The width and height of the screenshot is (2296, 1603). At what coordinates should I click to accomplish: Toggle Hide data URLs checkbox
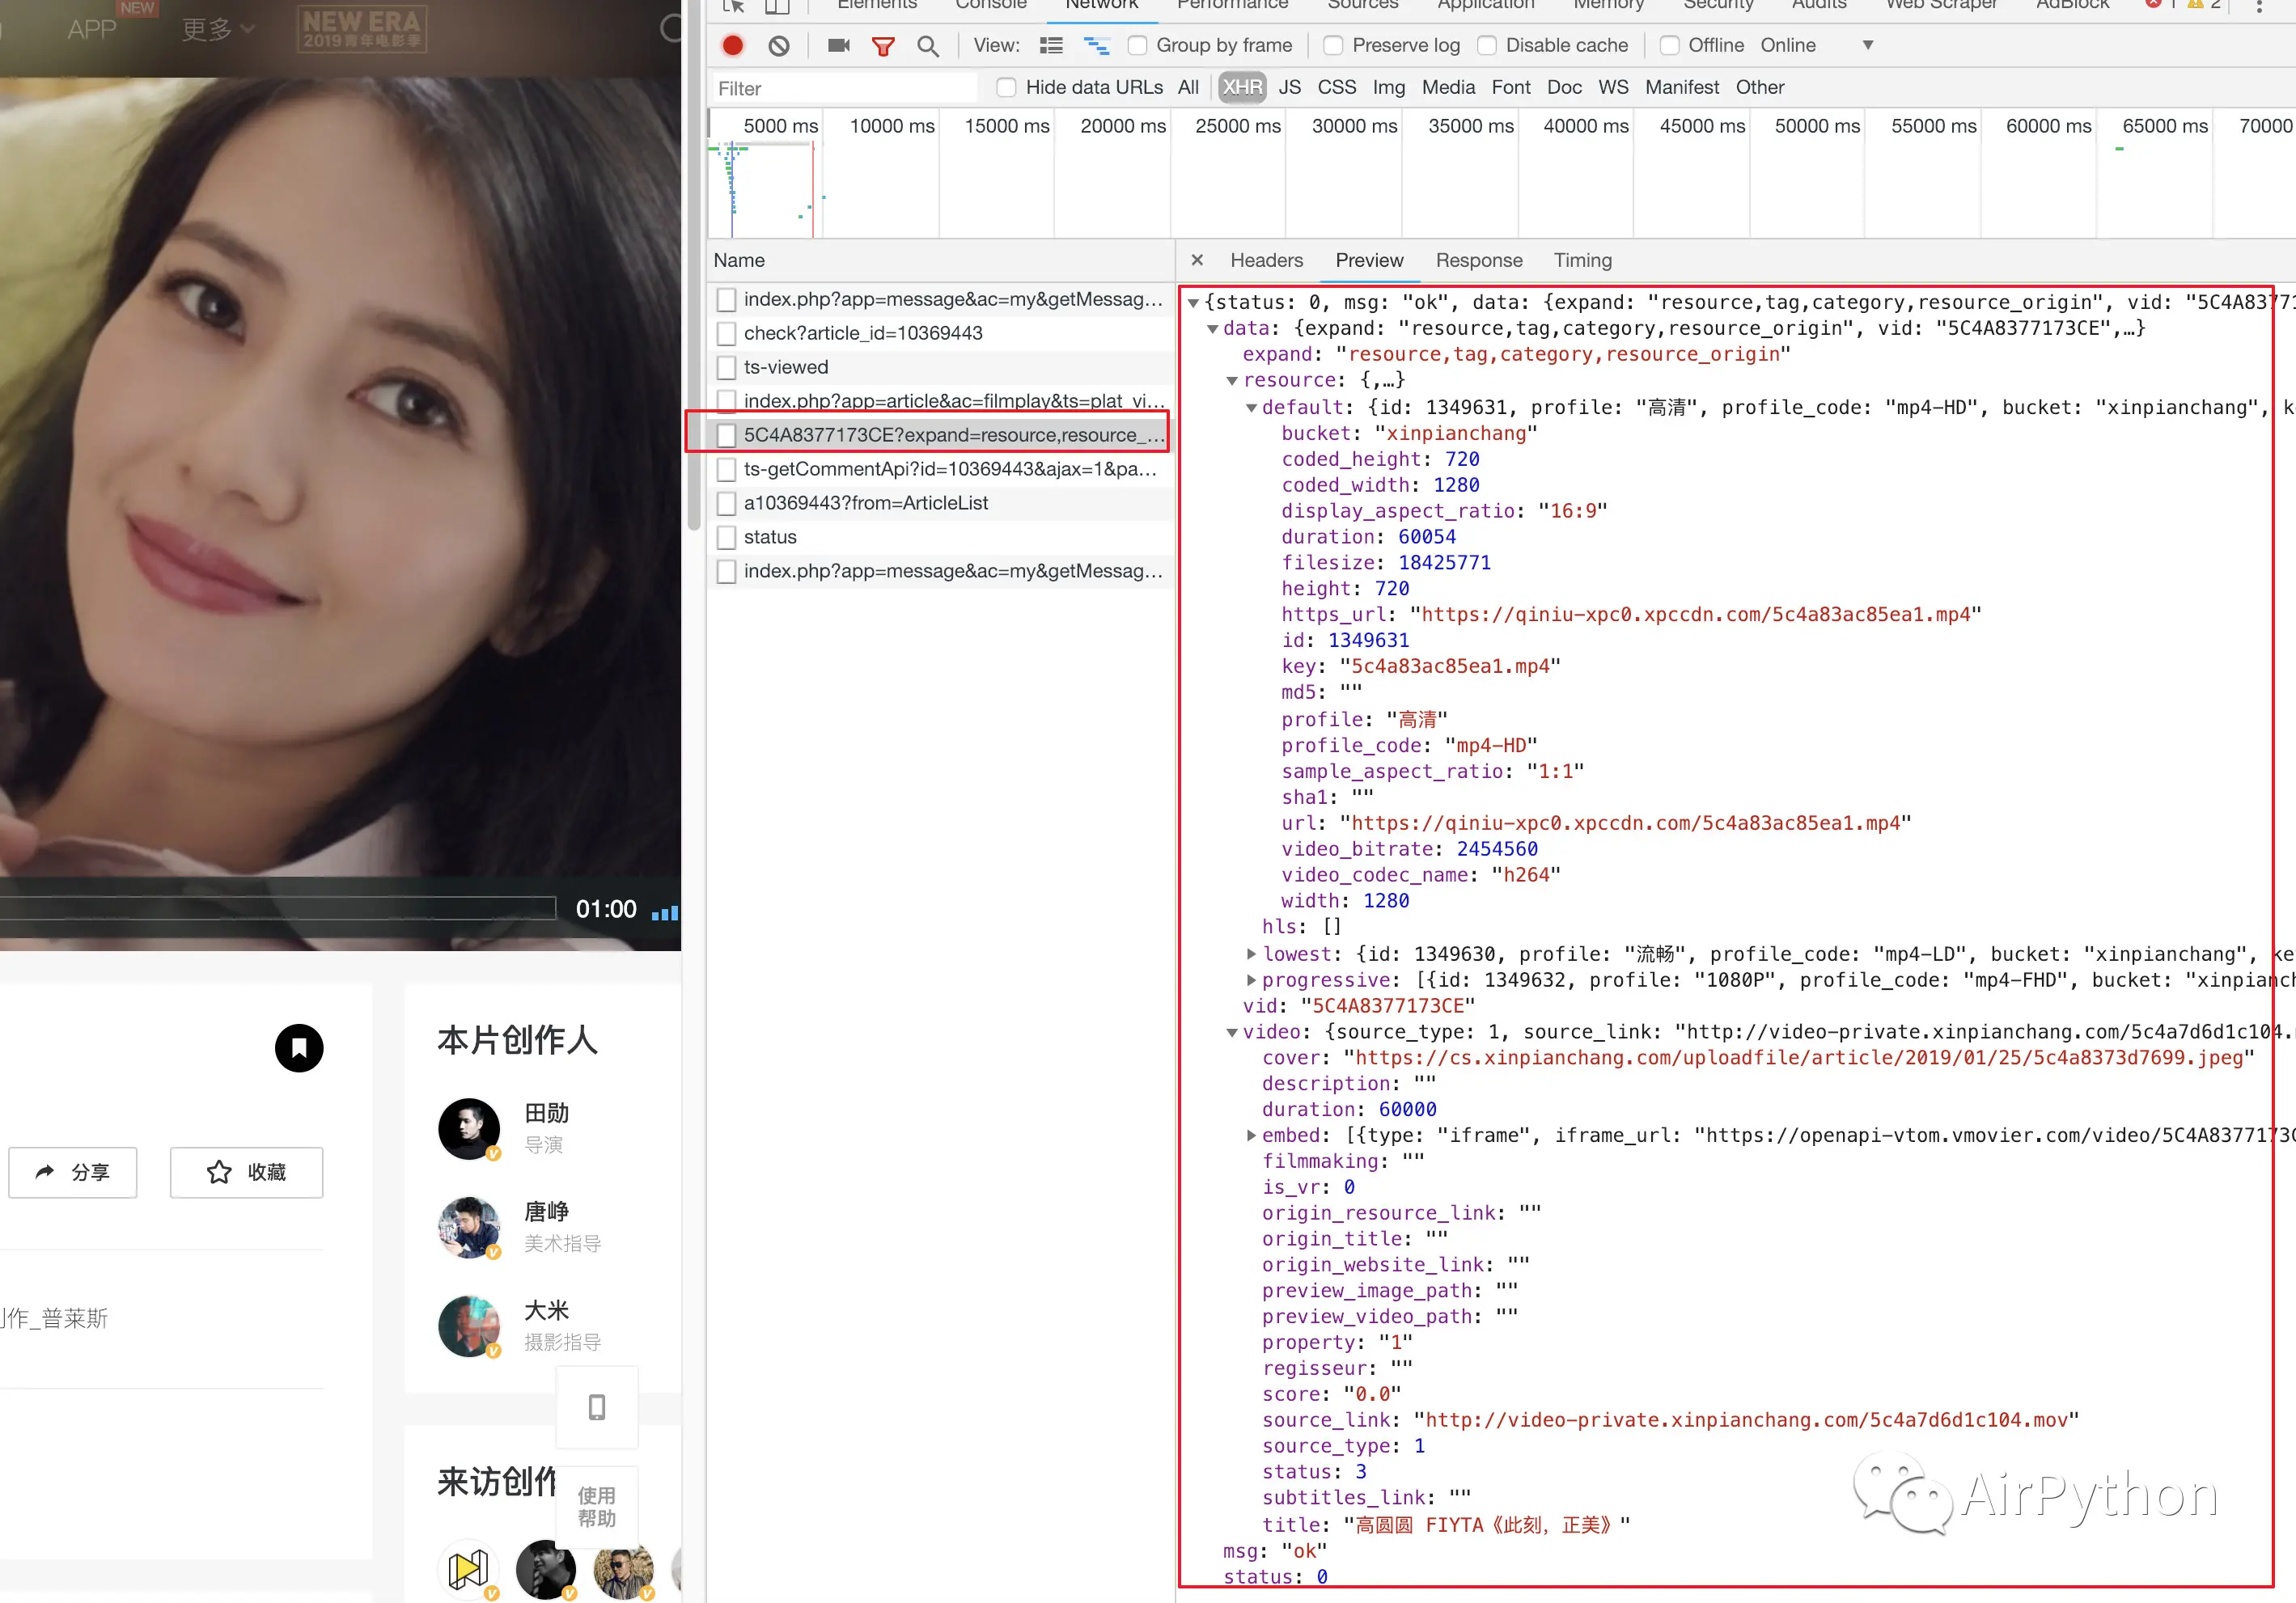1006,88
